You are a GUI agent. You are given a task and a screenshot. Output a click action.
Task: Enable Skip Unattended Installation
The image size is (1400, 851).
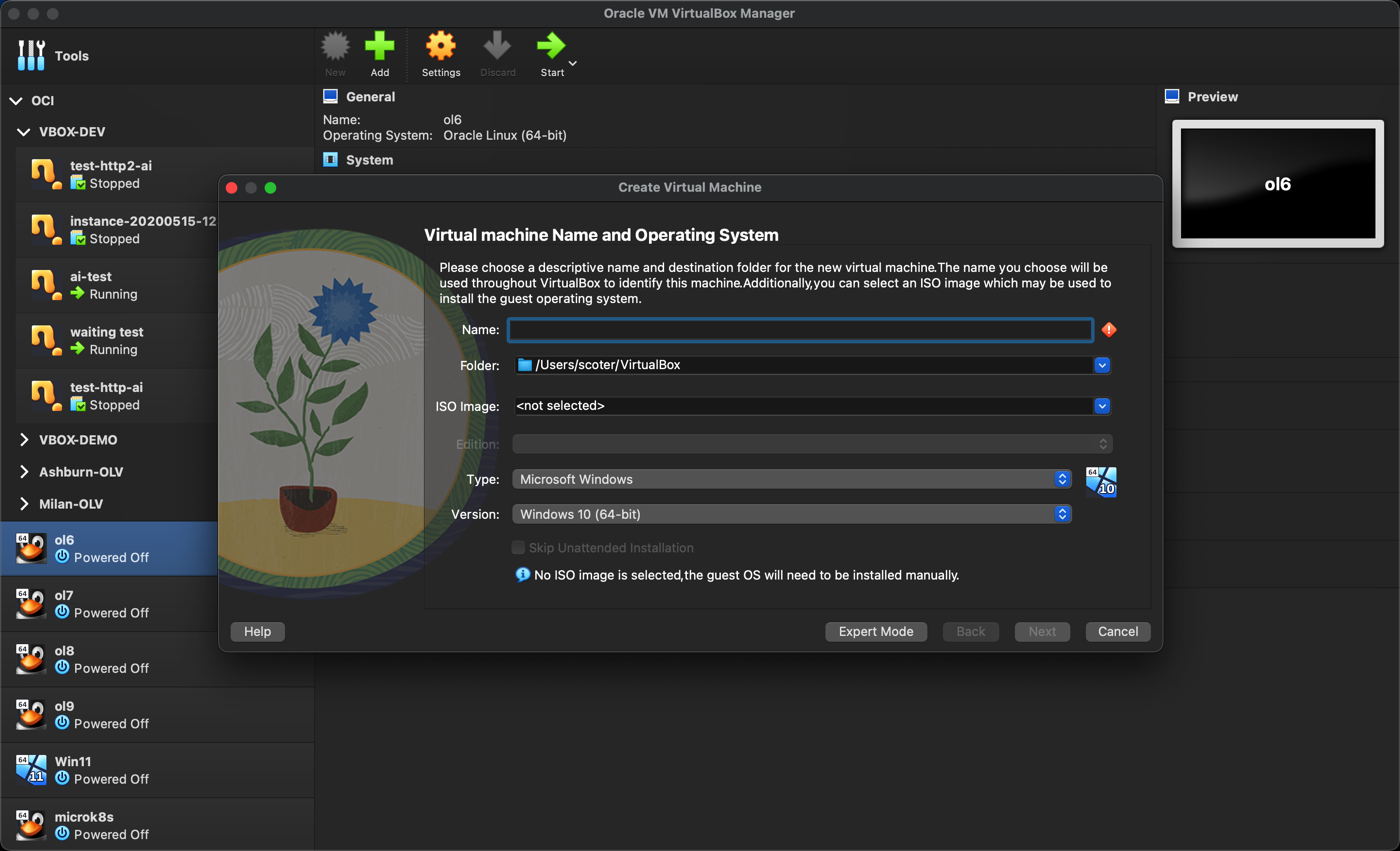pyautogui.click(x=518, y=547)
